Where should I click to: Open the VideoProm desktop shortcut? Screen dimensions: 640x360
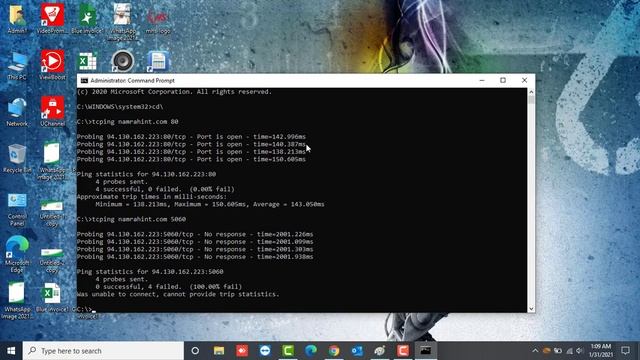(x=52, y=18)
